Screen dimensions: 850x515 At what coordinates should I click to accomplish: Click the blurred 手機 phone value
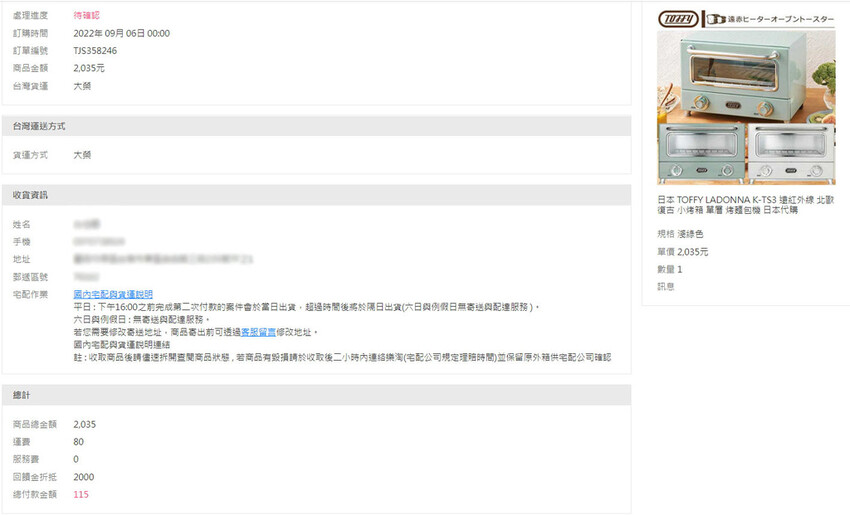[99, 241]
